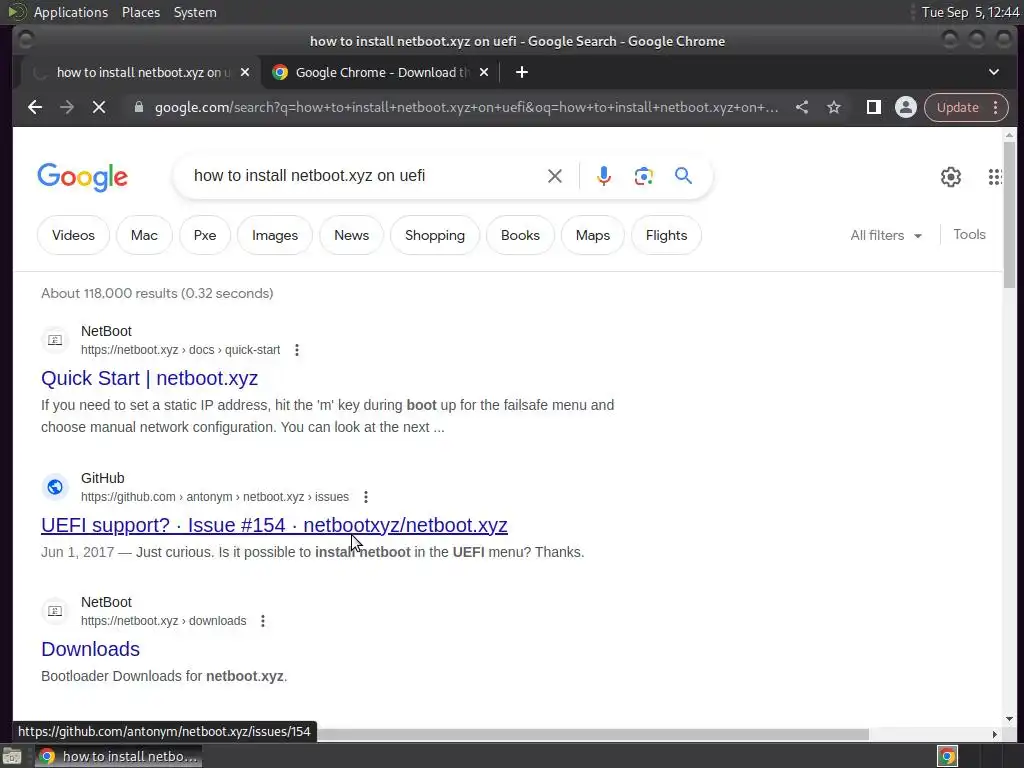
Task: Go back to the previous page
Action: [35, 107]
